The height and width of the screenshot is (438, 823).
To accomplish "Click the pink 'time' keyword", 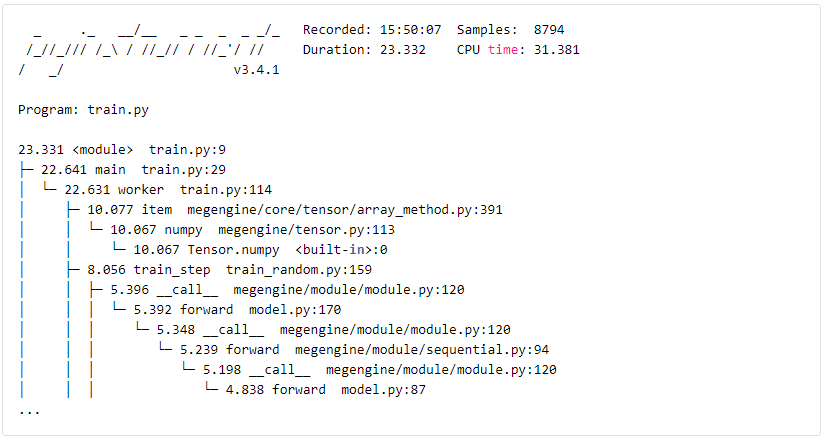I will [503, 50].
